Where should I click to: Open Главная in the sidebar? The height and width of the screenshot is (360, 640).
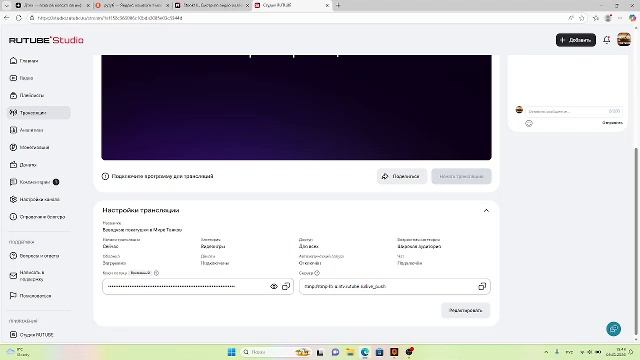coord(24,61)
